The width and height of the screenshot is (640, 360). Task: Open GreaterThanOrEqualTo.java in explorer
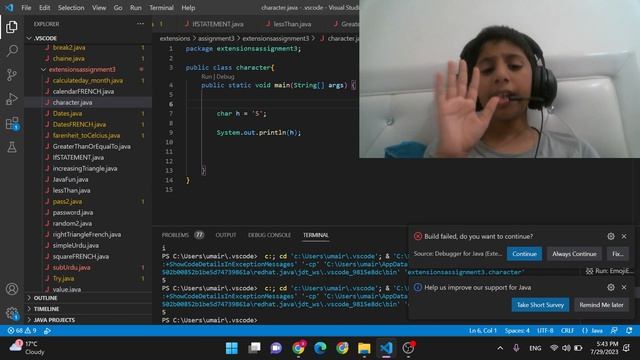(91, 146)
